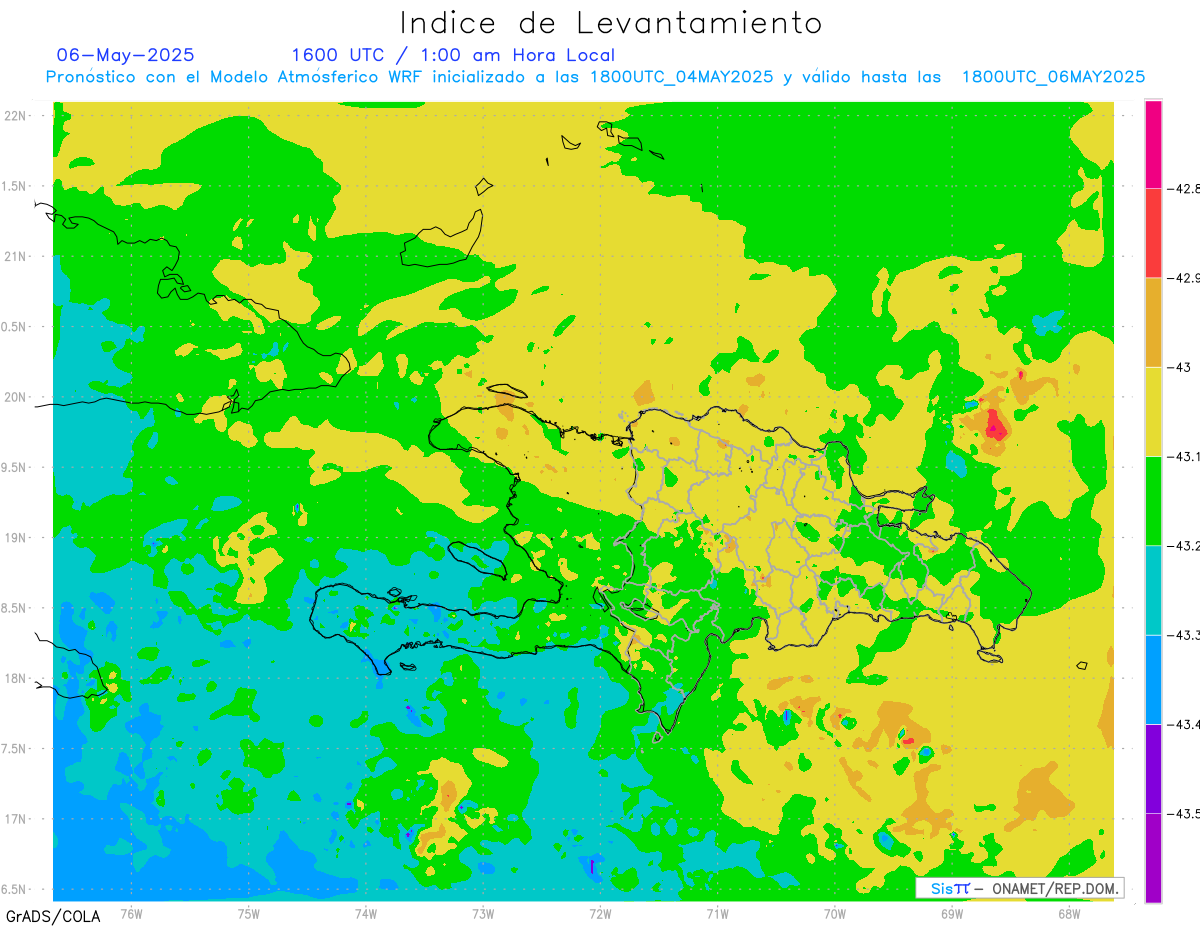Click the '17N' latitude label
1200x927 pixels.
point(15,819)
